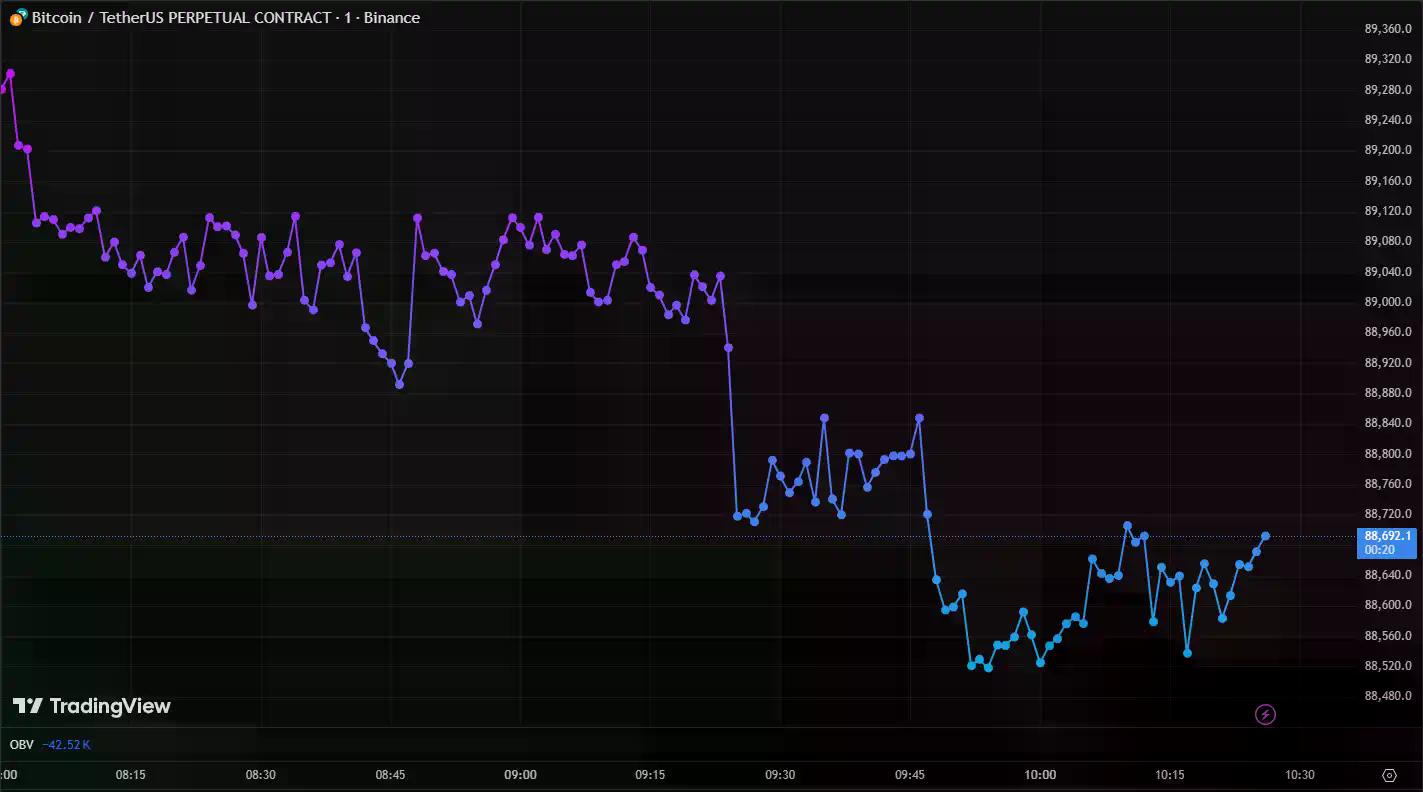
Task: Click the purple lightning bolt icon
Action: [1265, 714]
